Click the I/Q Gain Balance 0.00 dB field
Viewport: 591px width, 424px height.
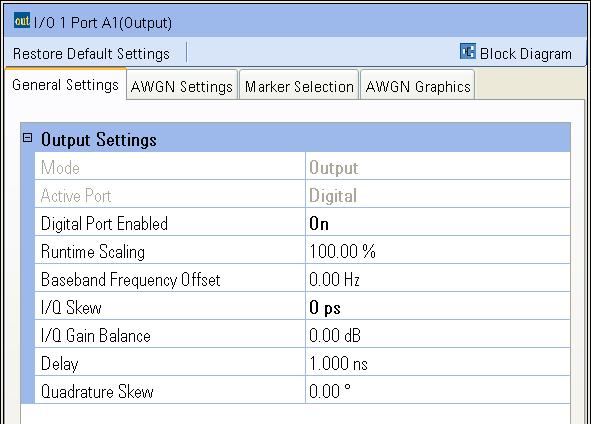438,335
